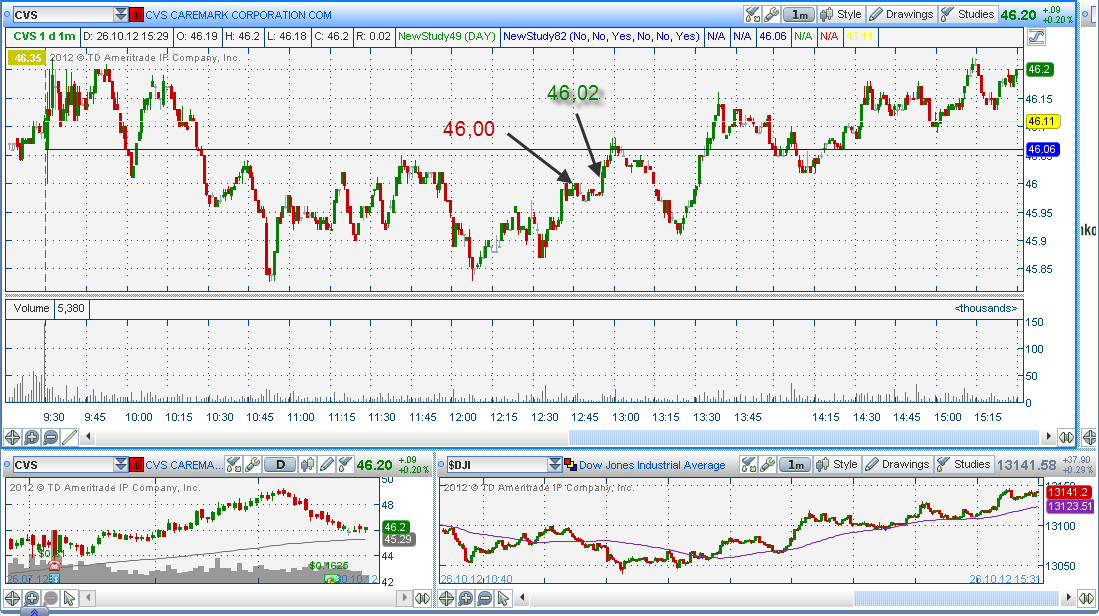Click the curve icon at chart top-right
Image resolution: width=1099 pixels, height=616 pixels.
pos(1037,36)
